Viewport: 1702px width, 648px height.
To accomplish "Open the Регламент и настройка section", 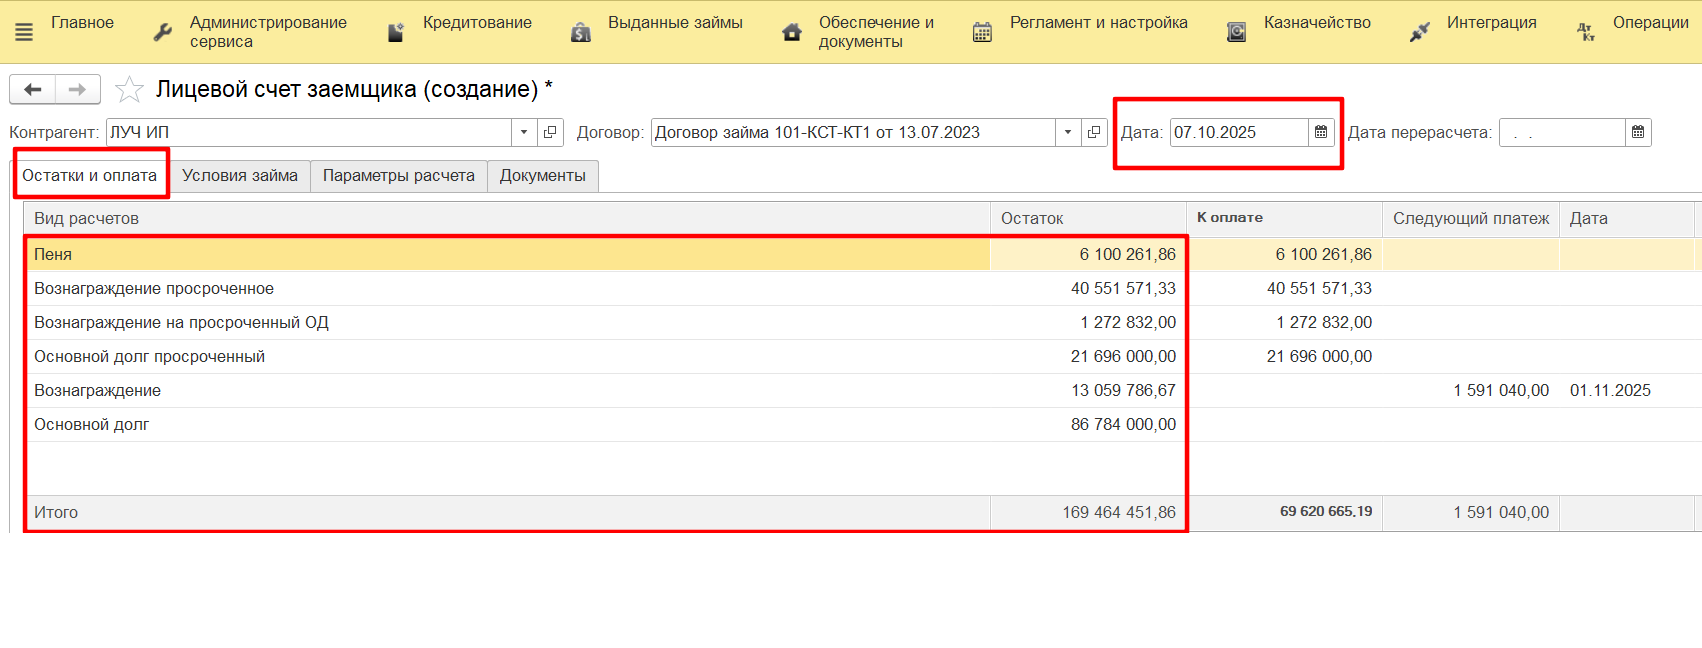I will point(1099,22).
